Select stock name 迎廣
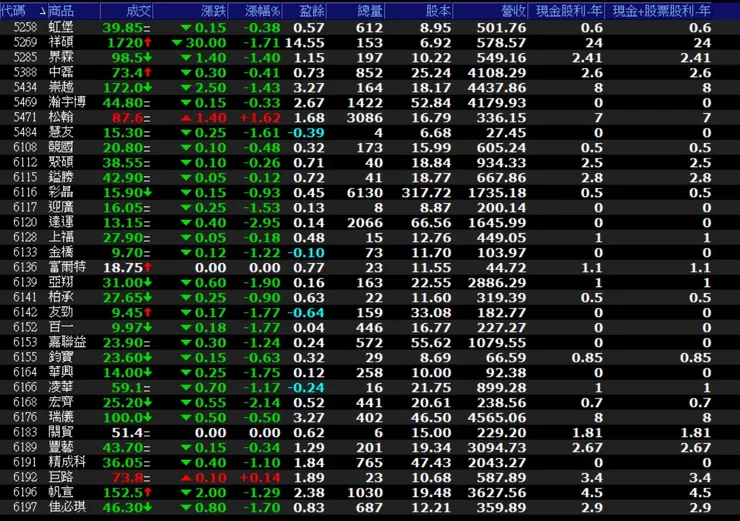Screen dimensions: 740x521 point(61,208)
